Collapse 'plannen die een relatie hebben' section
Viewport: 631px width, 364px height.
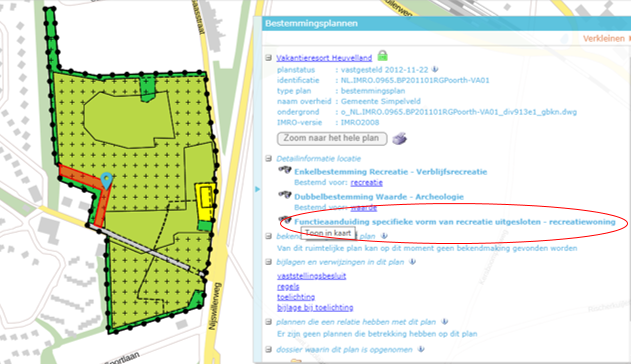coord(268,322)
